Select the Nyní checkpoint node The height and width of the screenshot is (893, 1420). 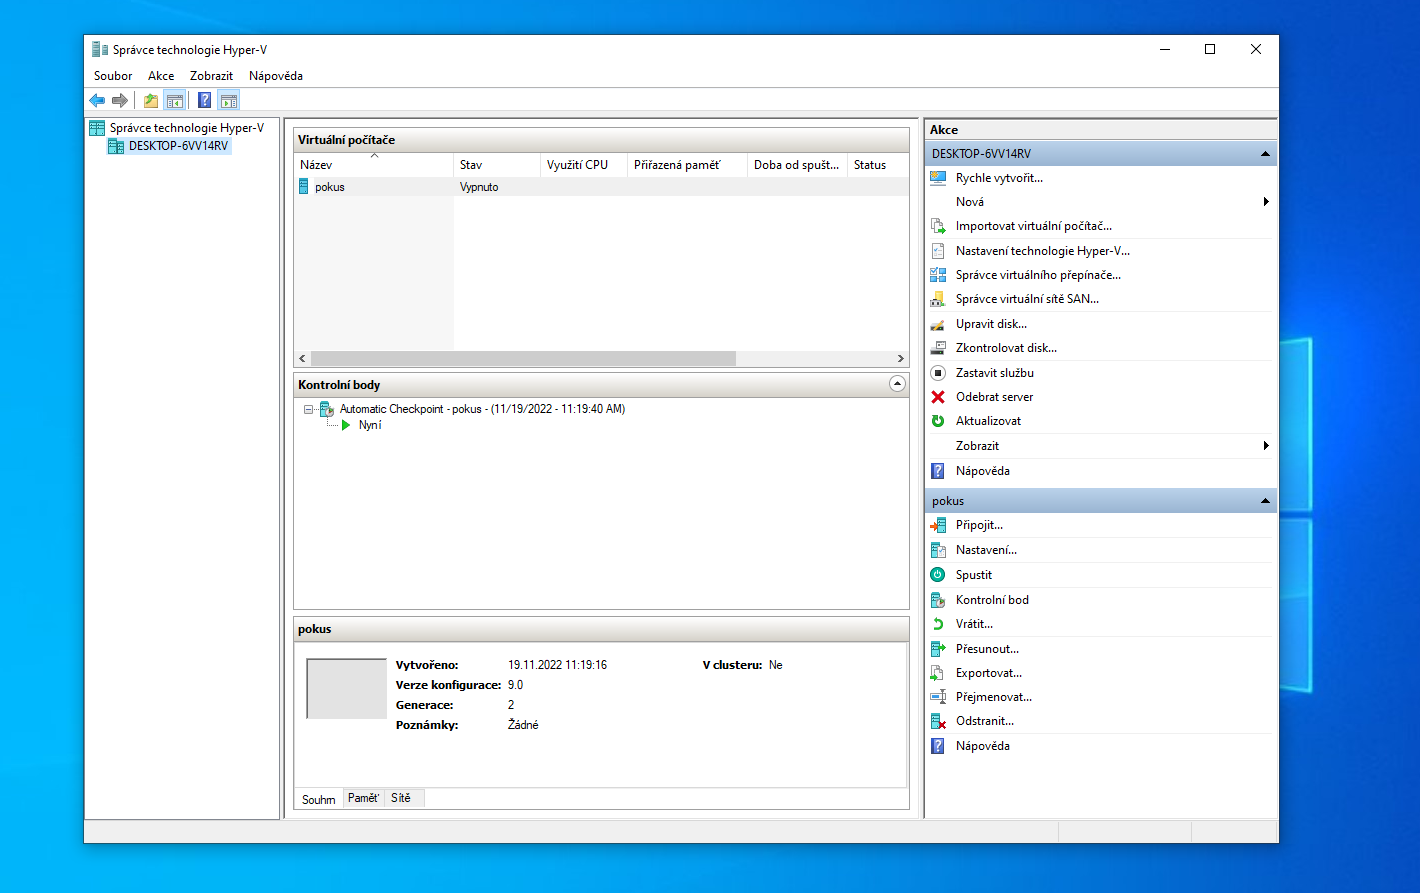pyautogui.click(x=370, y=425)
